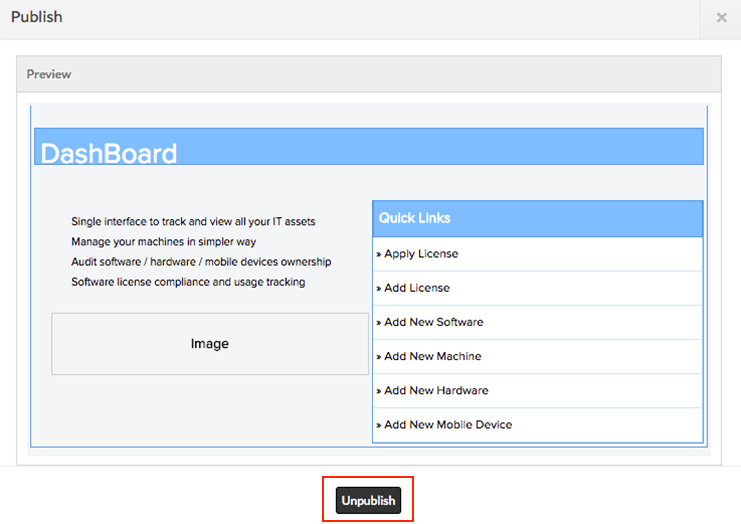Click the DashBoard heading banner

(368, 147)
